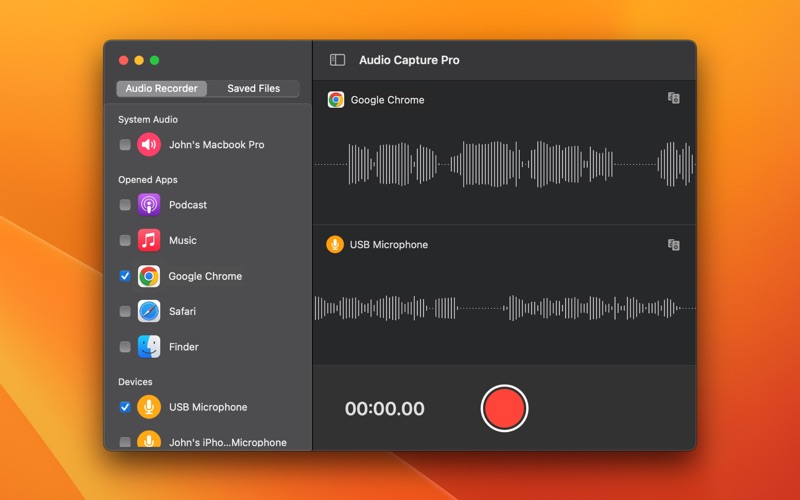The width and height of the screenshot is (800, 500).
Task: Click the Google Chrome icon in sidebar
Action: pos(149,276)
